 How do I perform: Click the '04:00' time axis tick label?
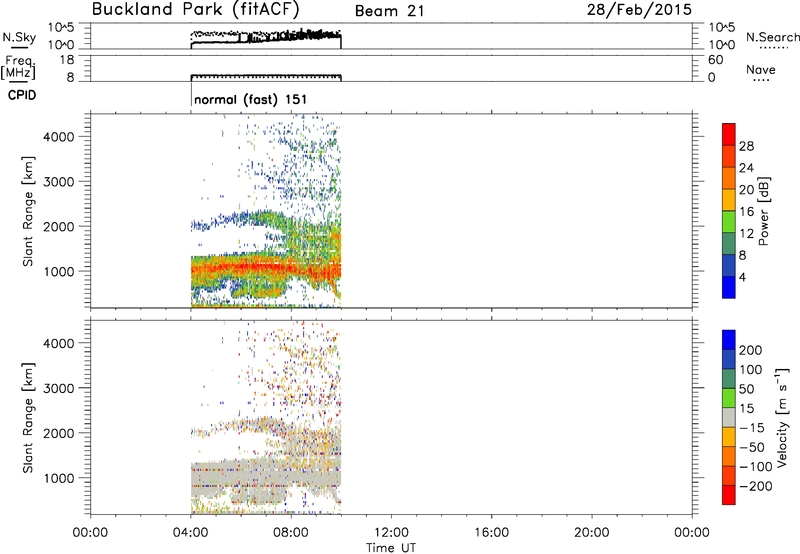click(190, 533)
